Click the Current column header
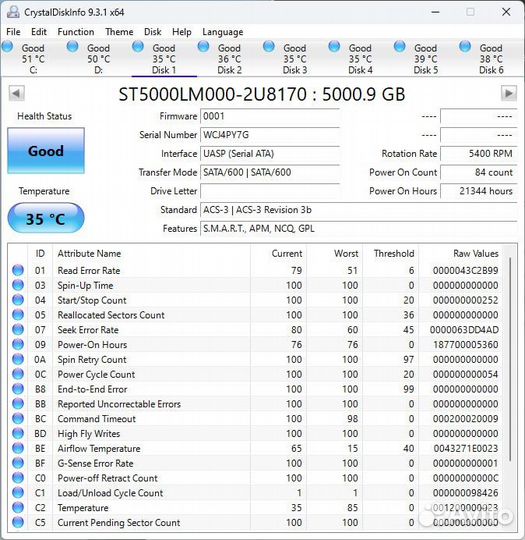Screen dimensions: 525x540 (x=278, y=253)
